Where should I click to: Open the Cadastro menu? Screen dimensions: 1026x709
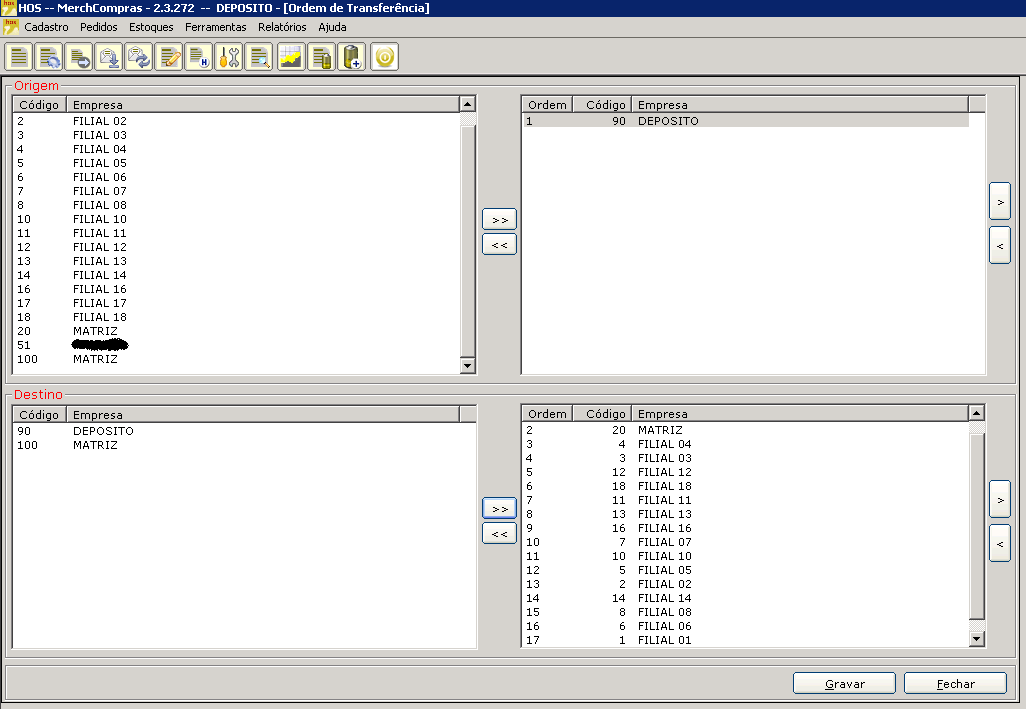46,27
